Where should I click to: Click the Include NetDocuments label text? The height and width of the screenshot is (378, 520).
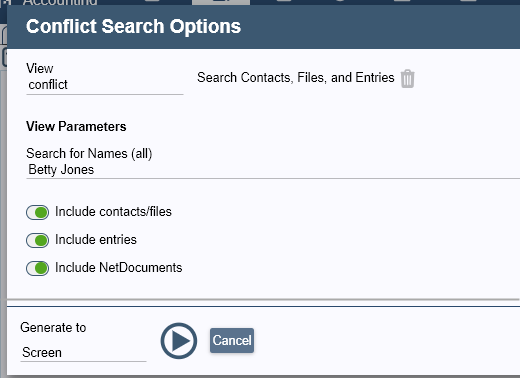click(x=119, y=268)
